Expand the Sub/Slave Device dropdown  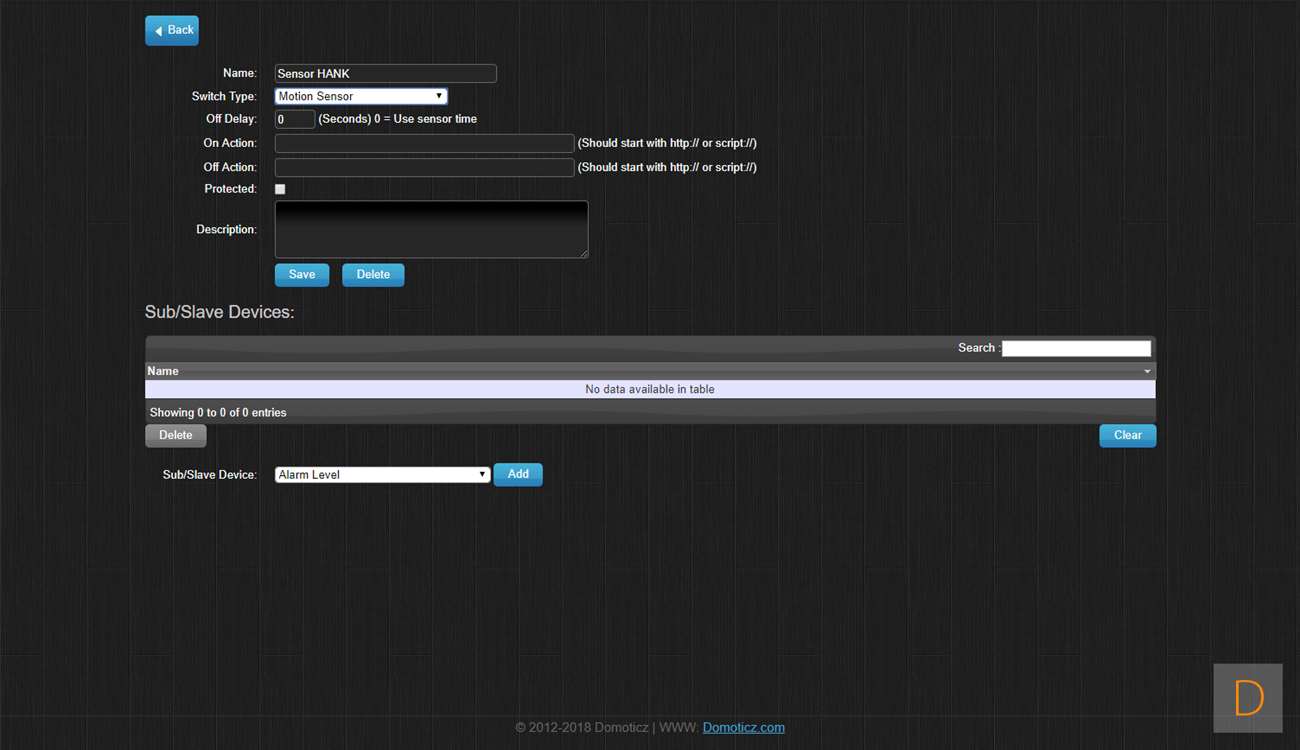382,475
